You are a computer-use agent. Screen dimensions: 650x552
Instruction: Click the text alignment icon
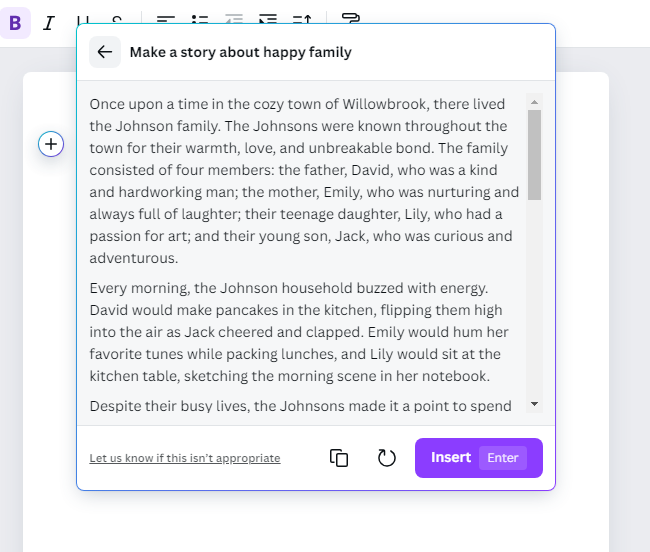pyautogui.click(x=166, y=18)
